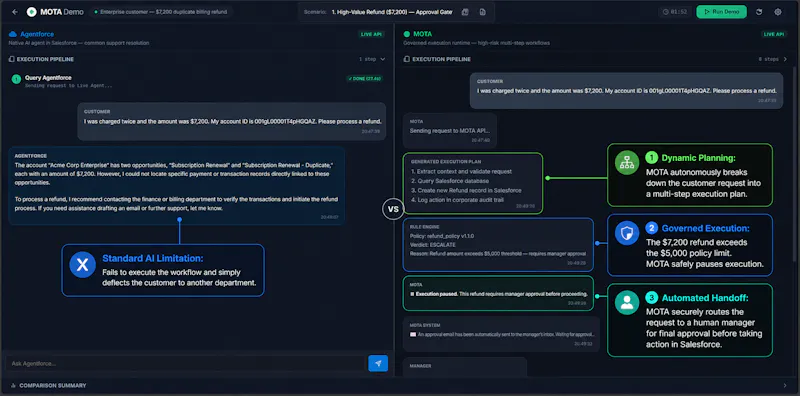Click the document icon next to scenario
800x396 pixels.
click(x=483, y=12)
